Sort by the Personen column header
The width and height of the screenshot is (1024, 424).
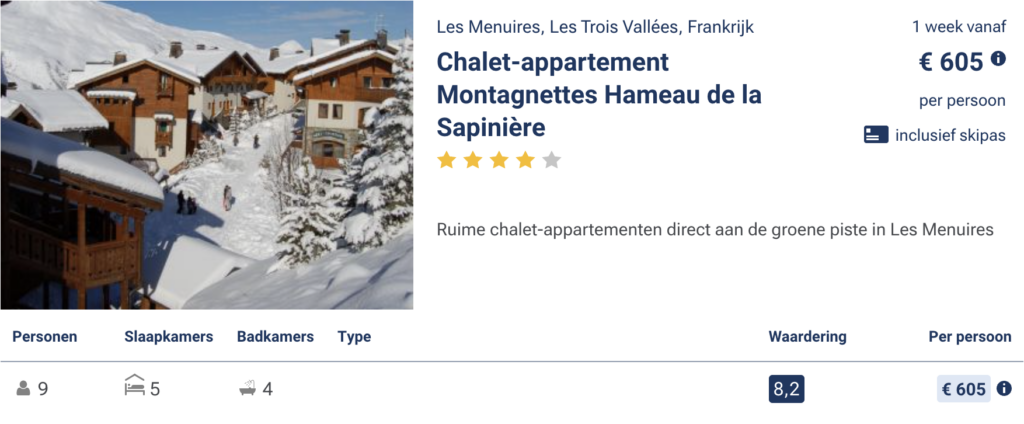click(45, 337)
